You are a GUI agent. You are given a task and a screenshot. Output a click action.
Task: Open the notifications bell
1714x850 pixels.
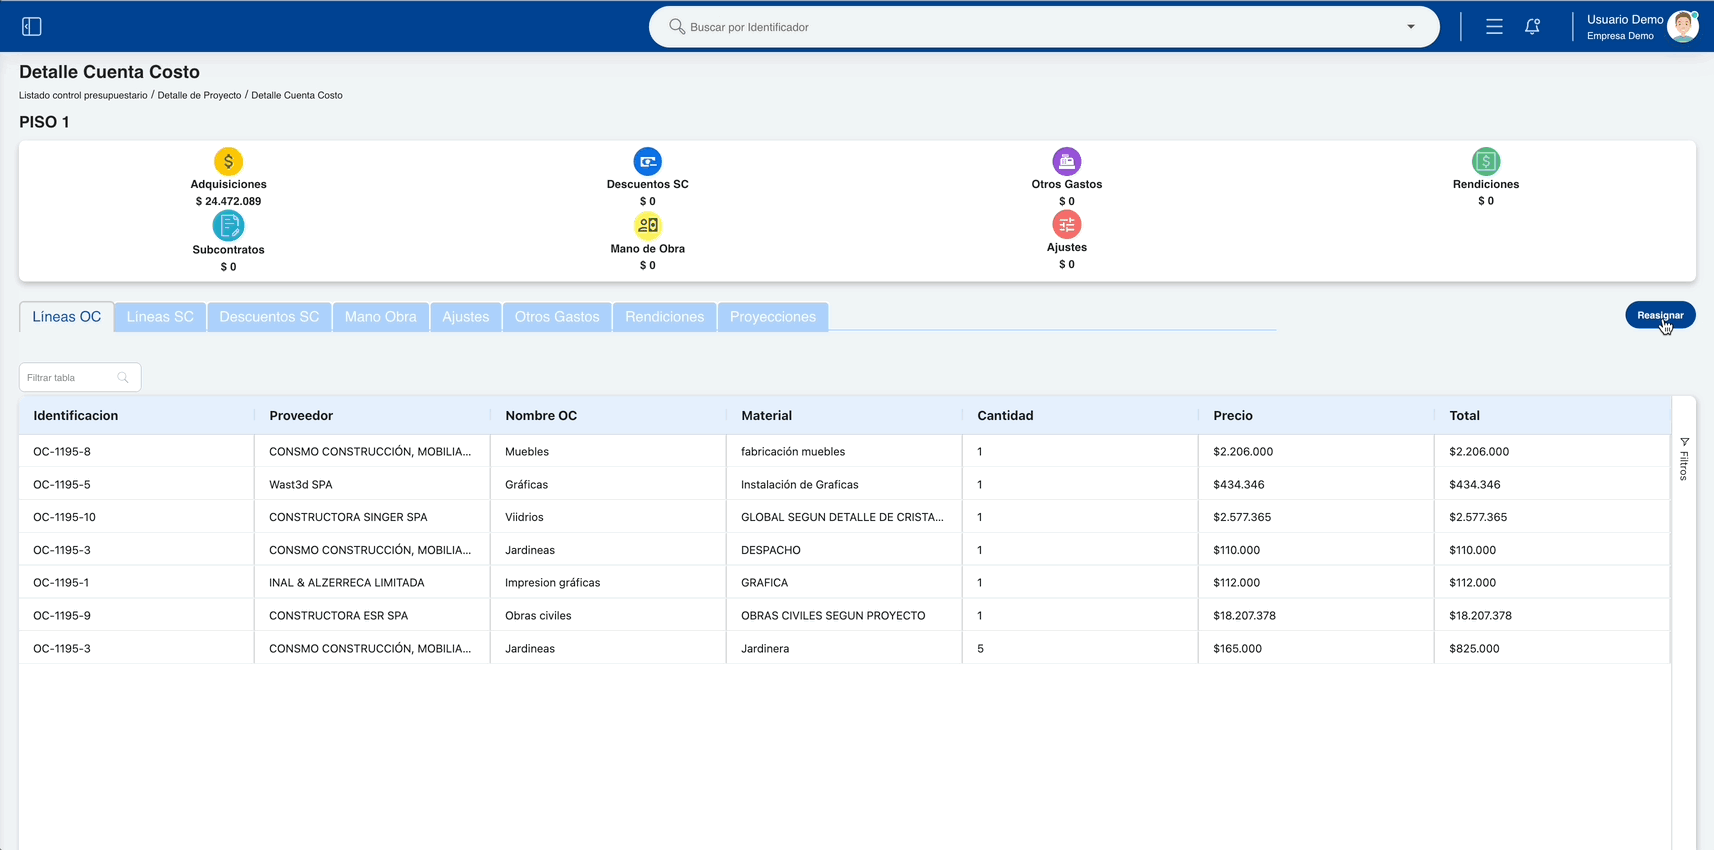(1532, 27)
